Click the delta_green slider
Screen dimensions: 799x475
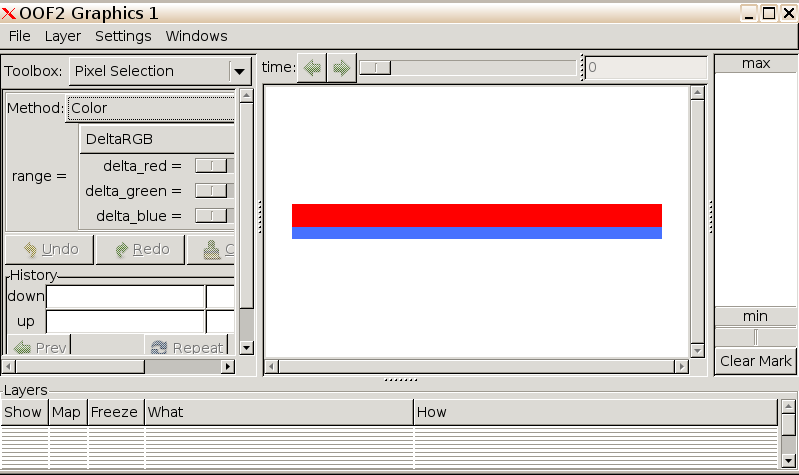click(x=212, y=191)
